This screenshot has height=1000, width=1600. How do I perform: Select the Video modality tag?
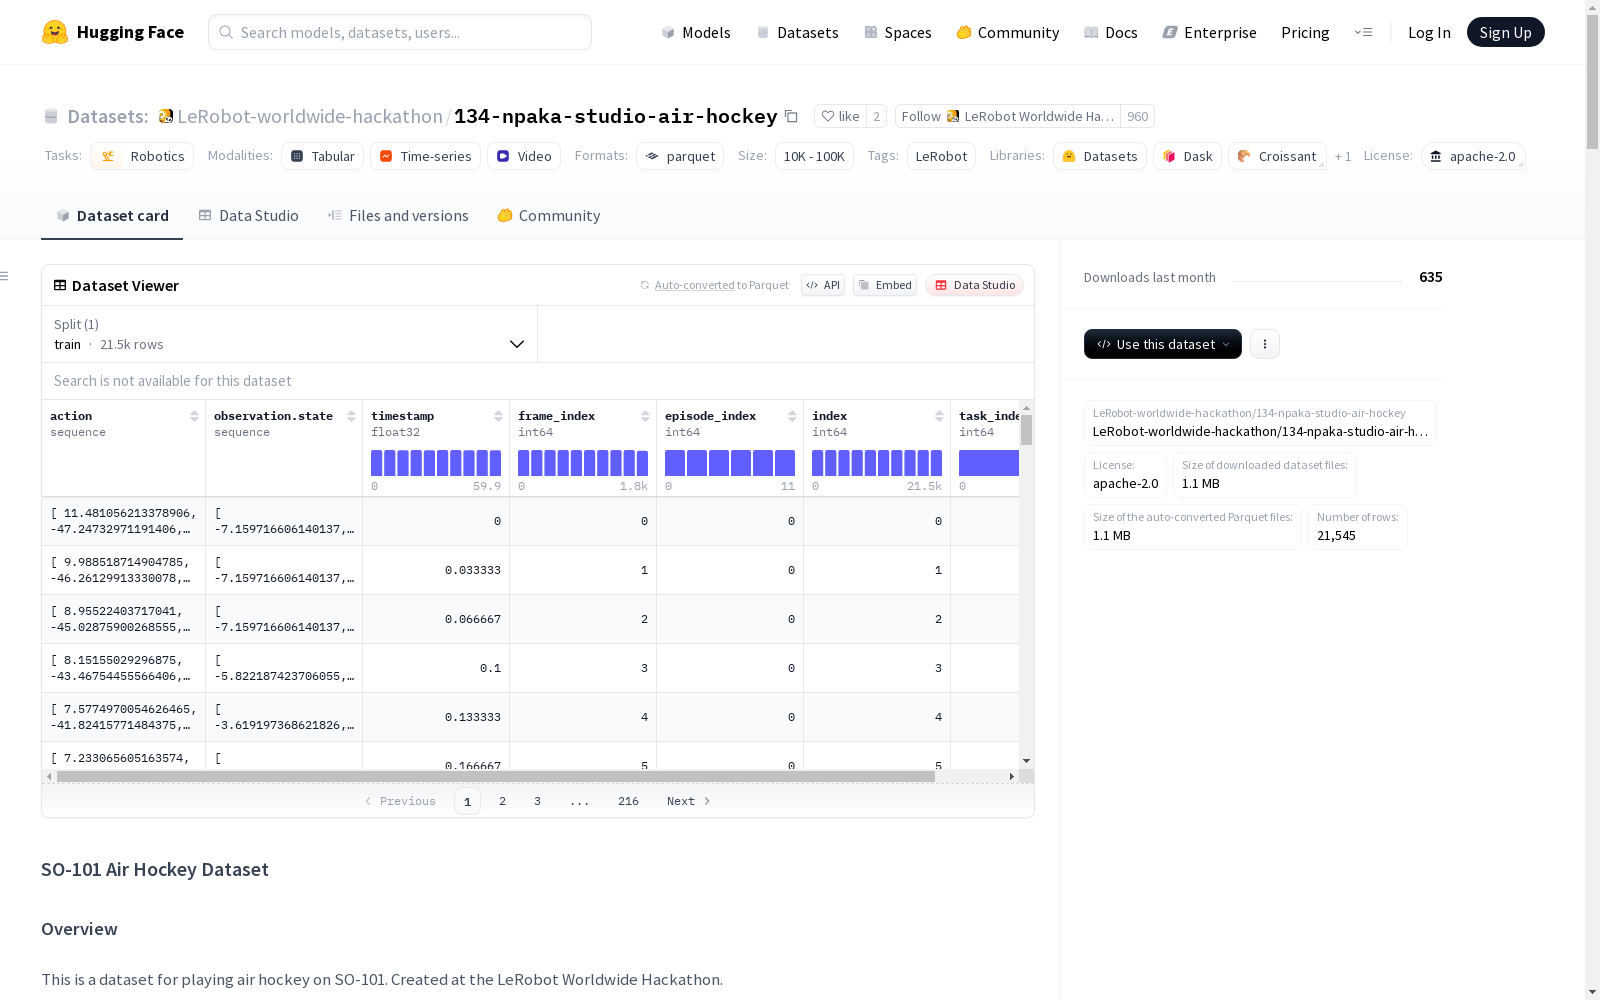524,156
